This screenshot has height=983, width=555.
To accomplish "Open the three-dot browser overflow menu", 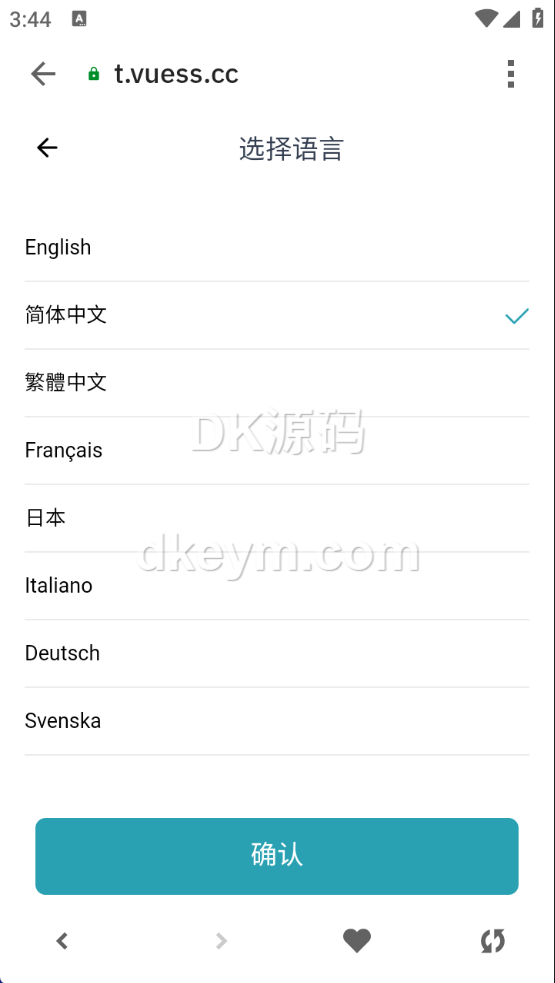I will [x=510, y=74].
